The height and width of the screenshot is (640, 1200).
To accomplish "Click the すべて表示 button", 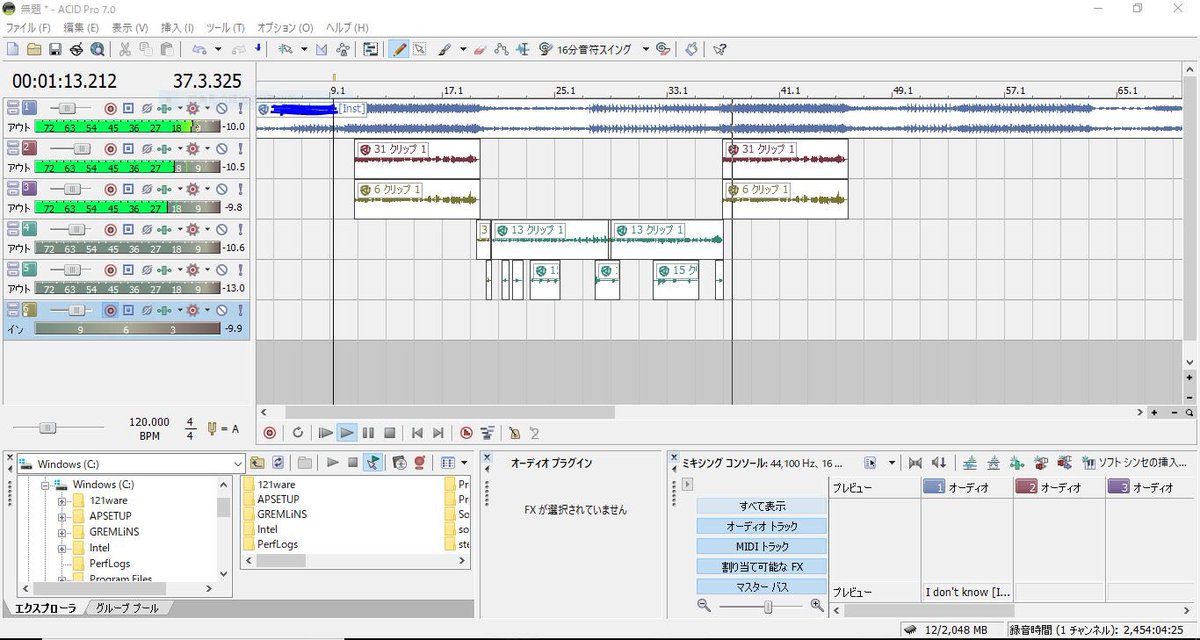I will [x=762, y=506].
